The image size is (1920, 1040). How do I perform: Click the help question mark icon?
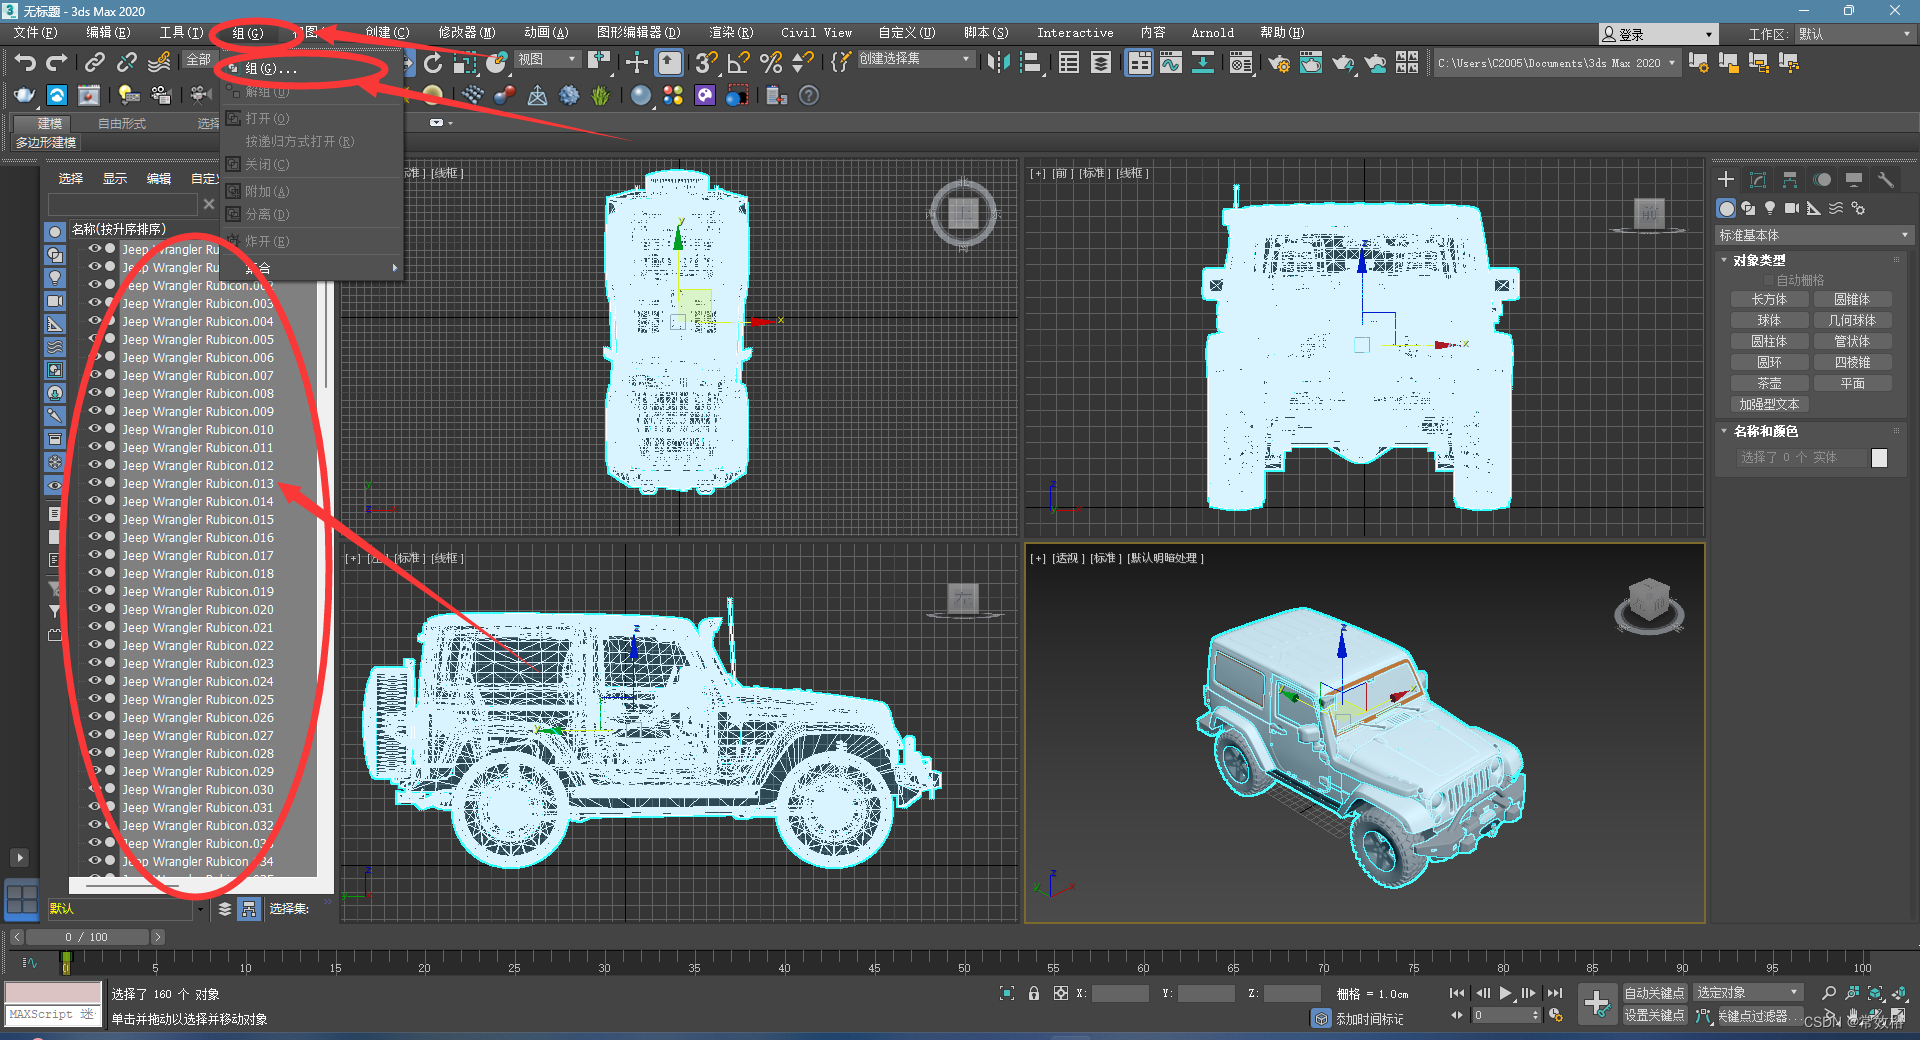click(x=809, y=95)
